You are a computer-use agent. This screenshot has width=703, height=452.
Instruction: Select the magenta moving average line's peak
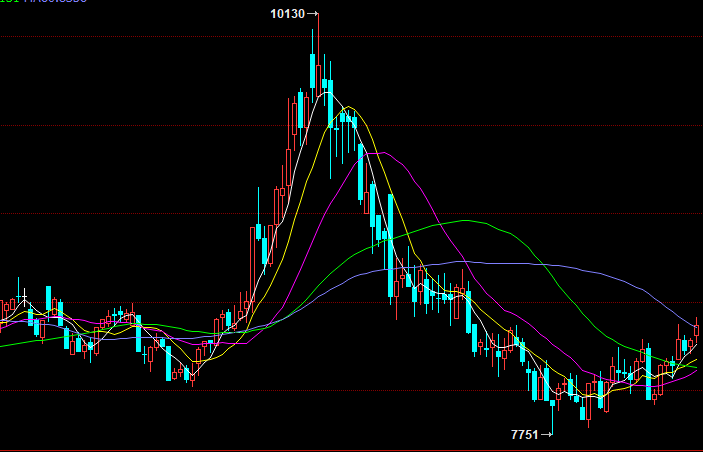pyautogui.click(x=380, y=152)
